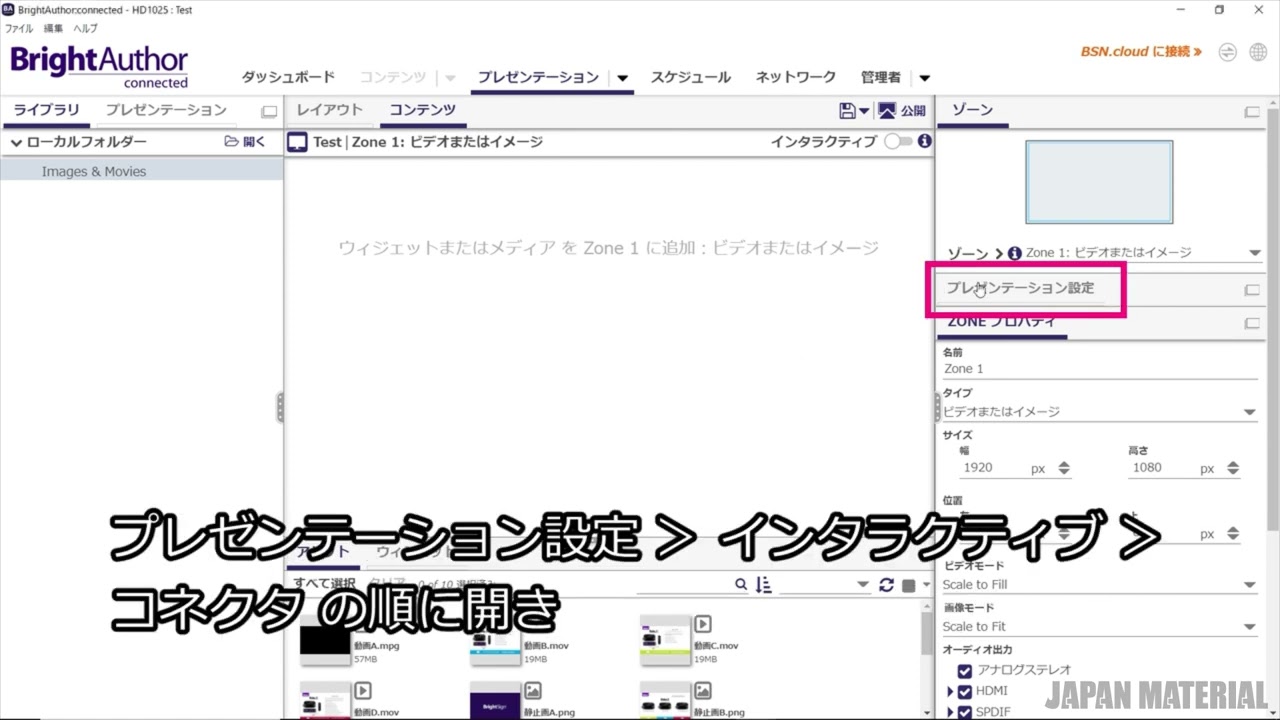Open the ヘルプ menu
This screenshot has height=720, width=1280.
point(86,29)
